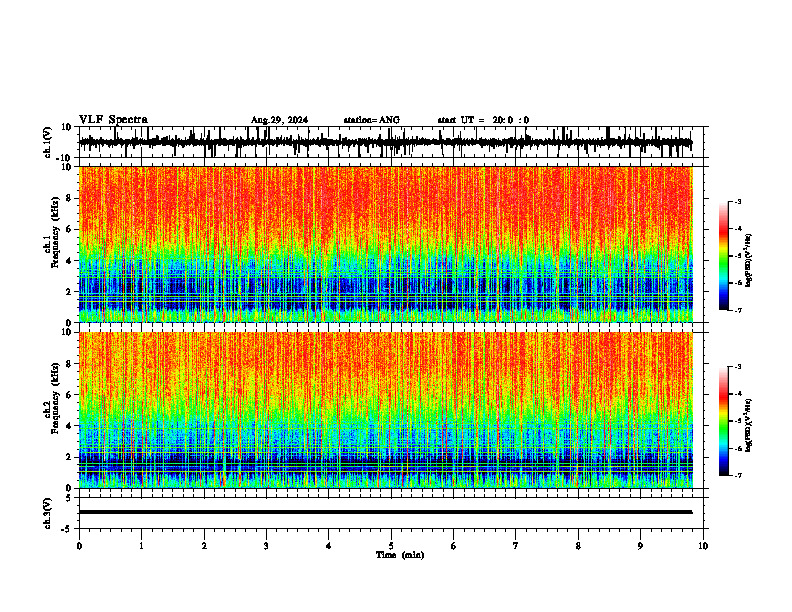Click the 'ch.3(V)' axis label
Viewport: 792px width, 612px height.
pyautogui.click(x=48, y=513)
